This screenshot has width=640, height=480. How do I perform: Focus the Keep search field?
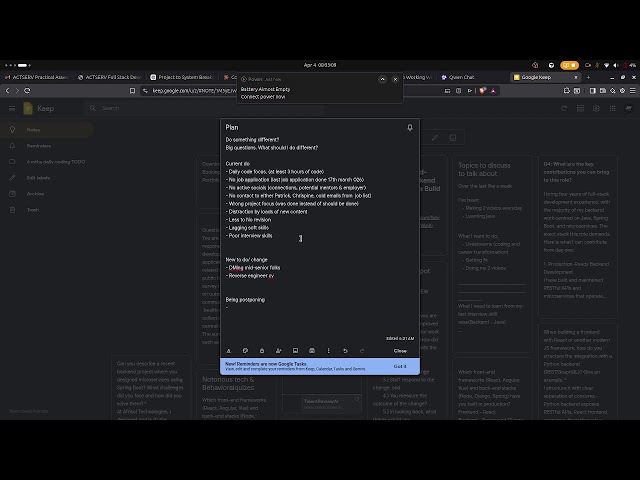tap(204, 108)
